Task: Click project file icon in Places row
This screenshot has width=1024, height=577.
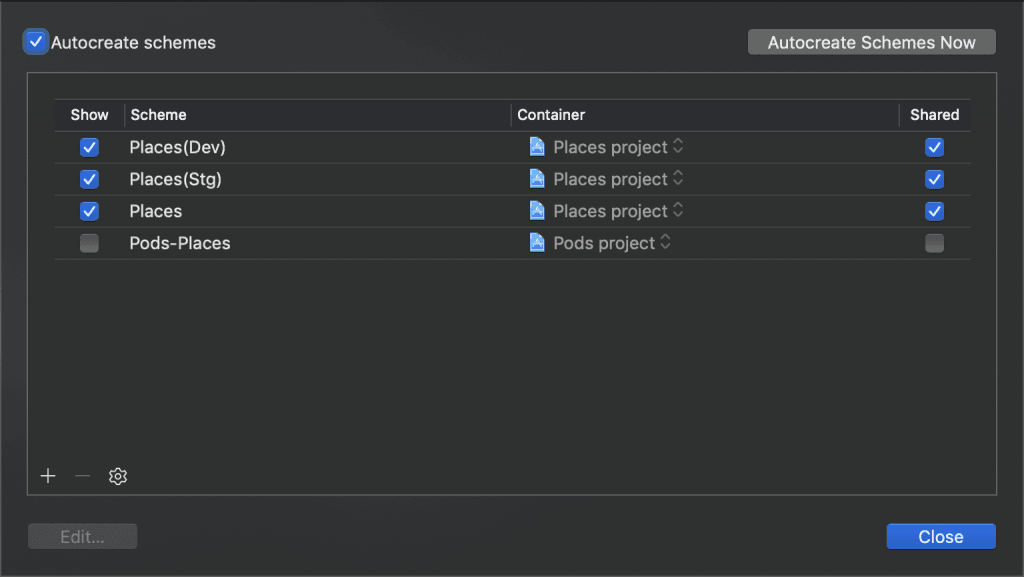Action: (537, 211)
